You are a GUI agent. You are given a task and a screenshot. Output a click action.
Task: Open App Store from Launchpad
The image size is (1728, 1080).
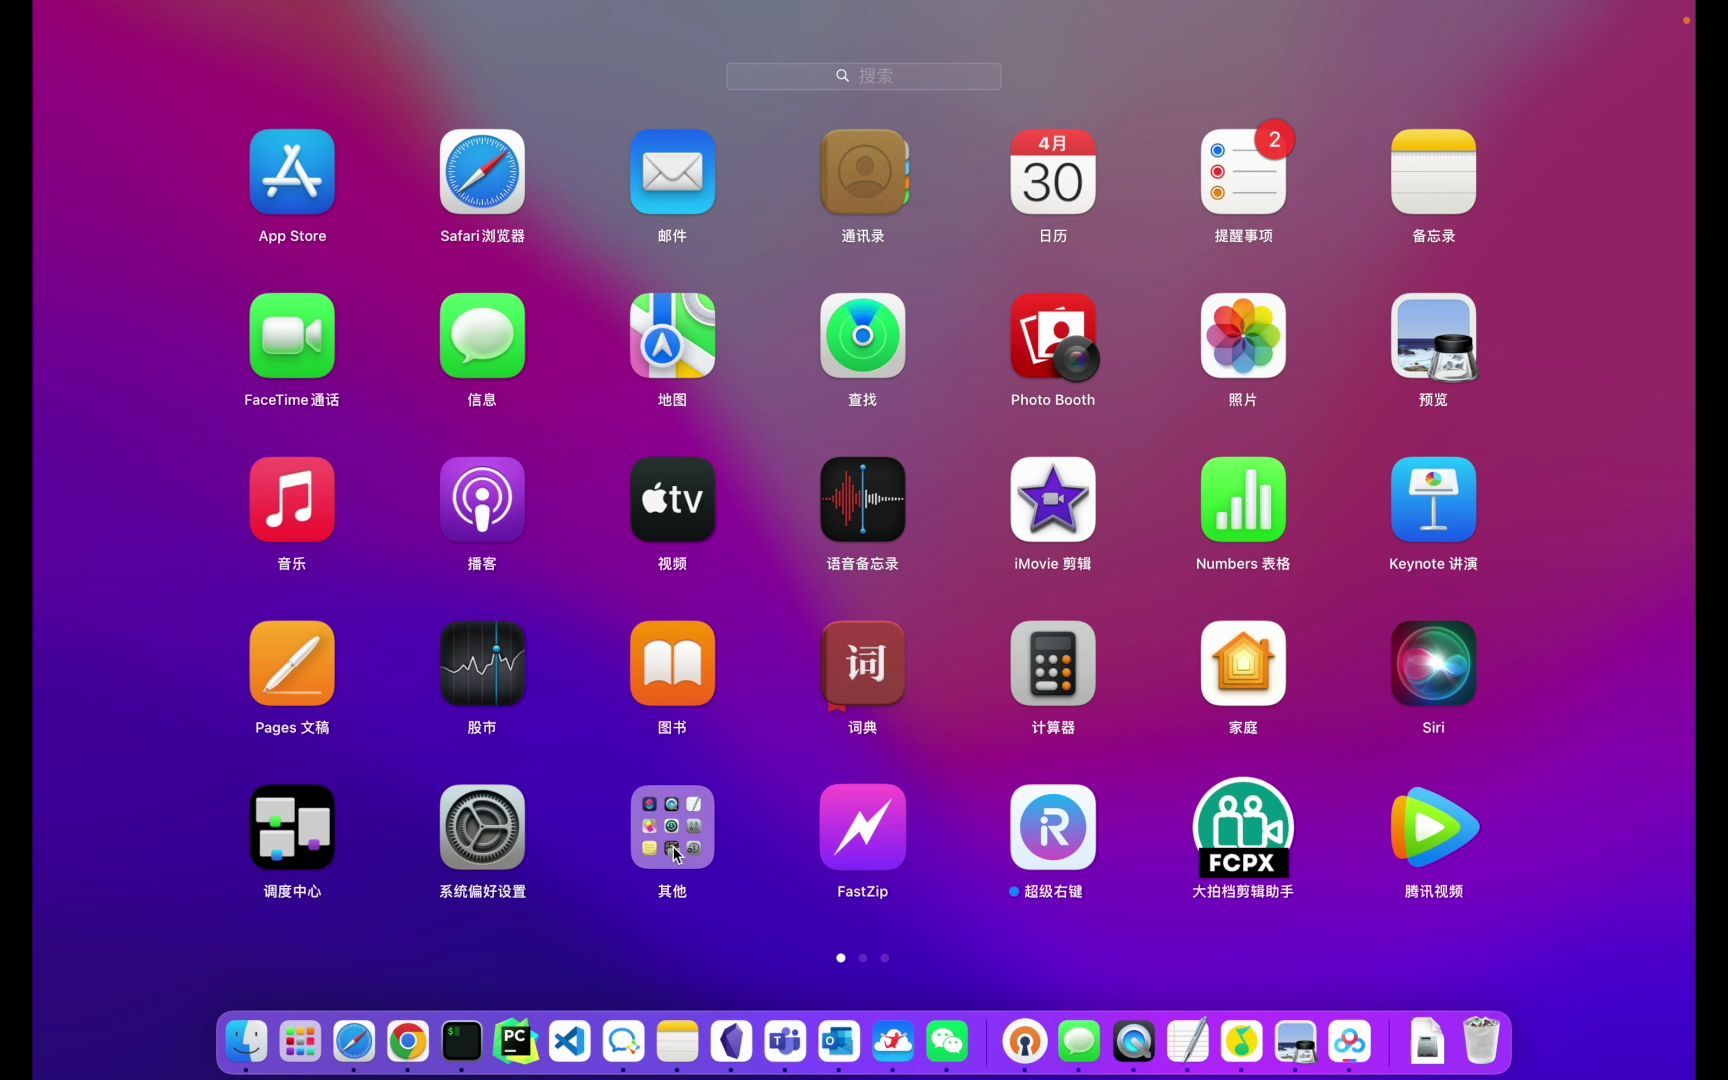tap(292, 172)
